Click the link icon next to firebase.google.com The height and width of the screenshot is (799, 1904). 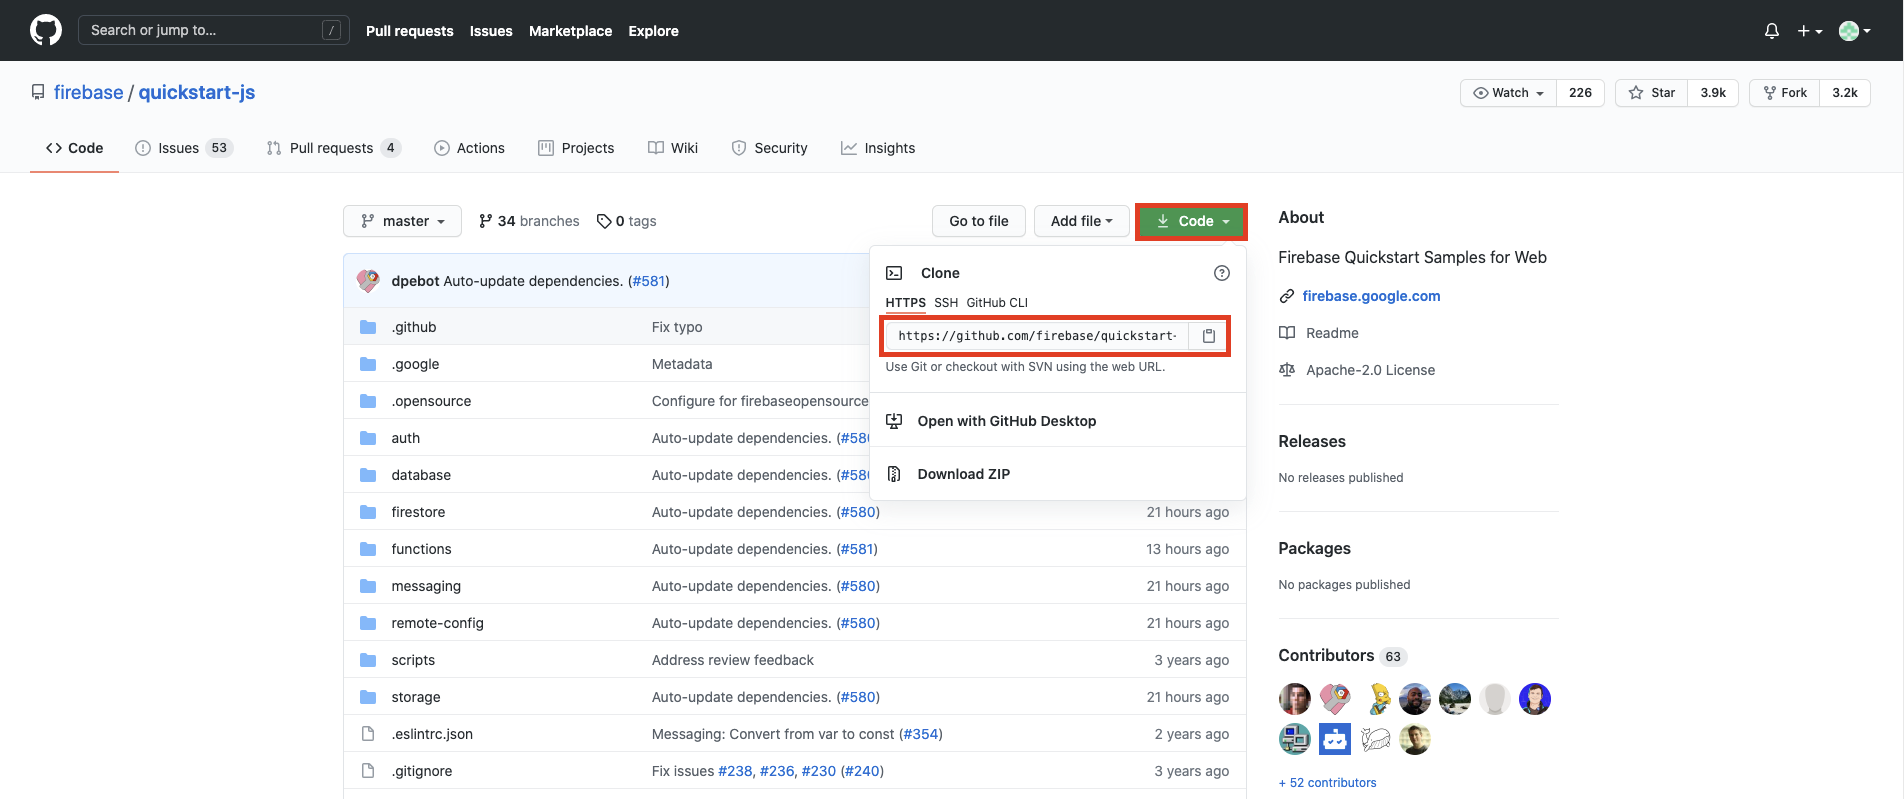point(1287,296)
